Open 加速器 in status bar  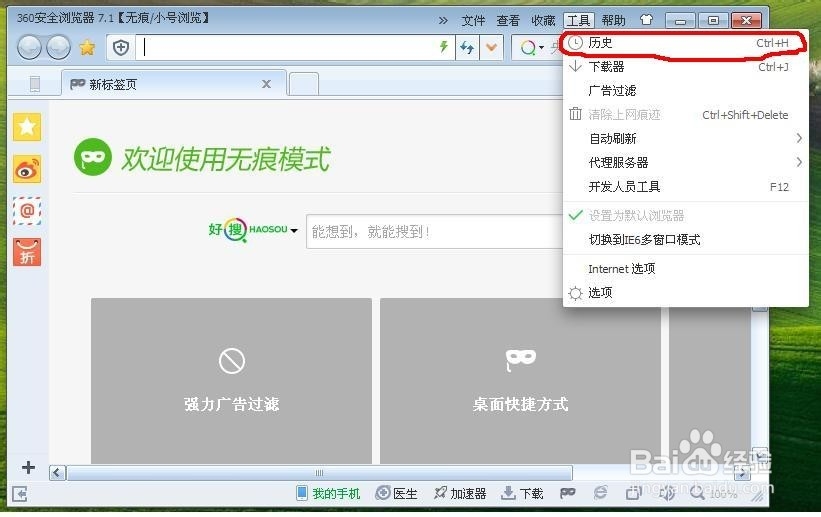tap(460, 493)
